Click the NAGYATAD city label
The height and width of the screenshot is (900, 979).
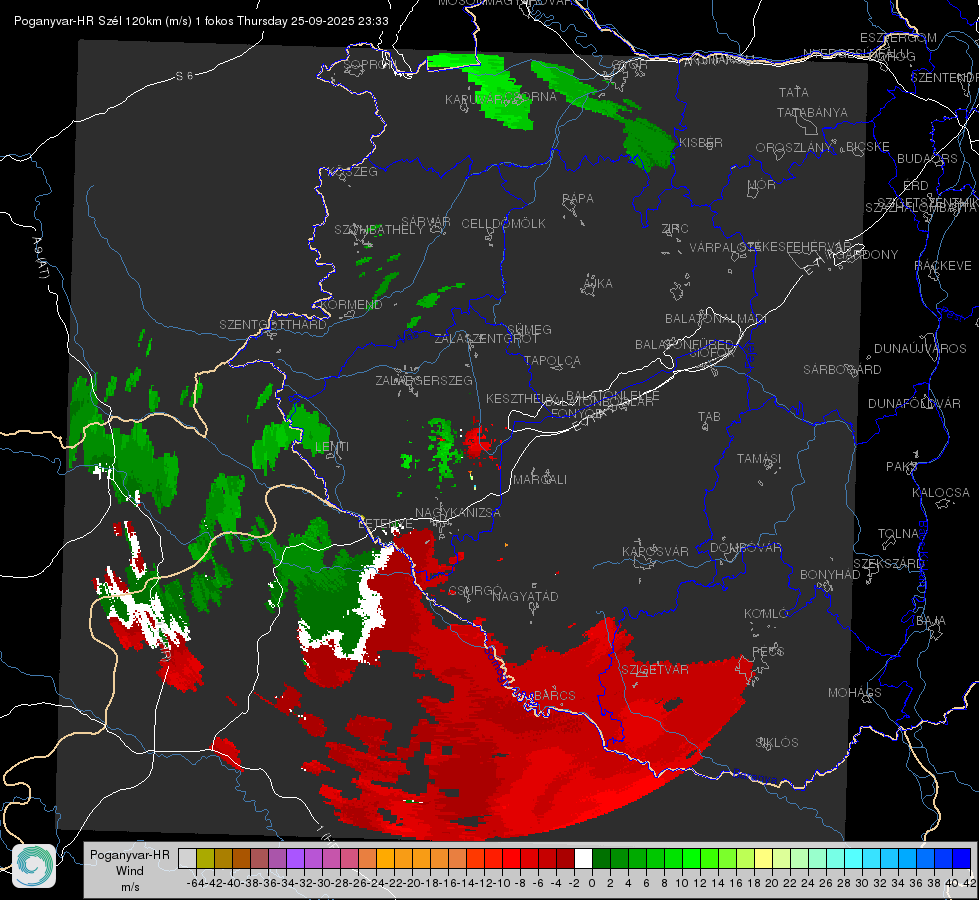pos(525,596)
